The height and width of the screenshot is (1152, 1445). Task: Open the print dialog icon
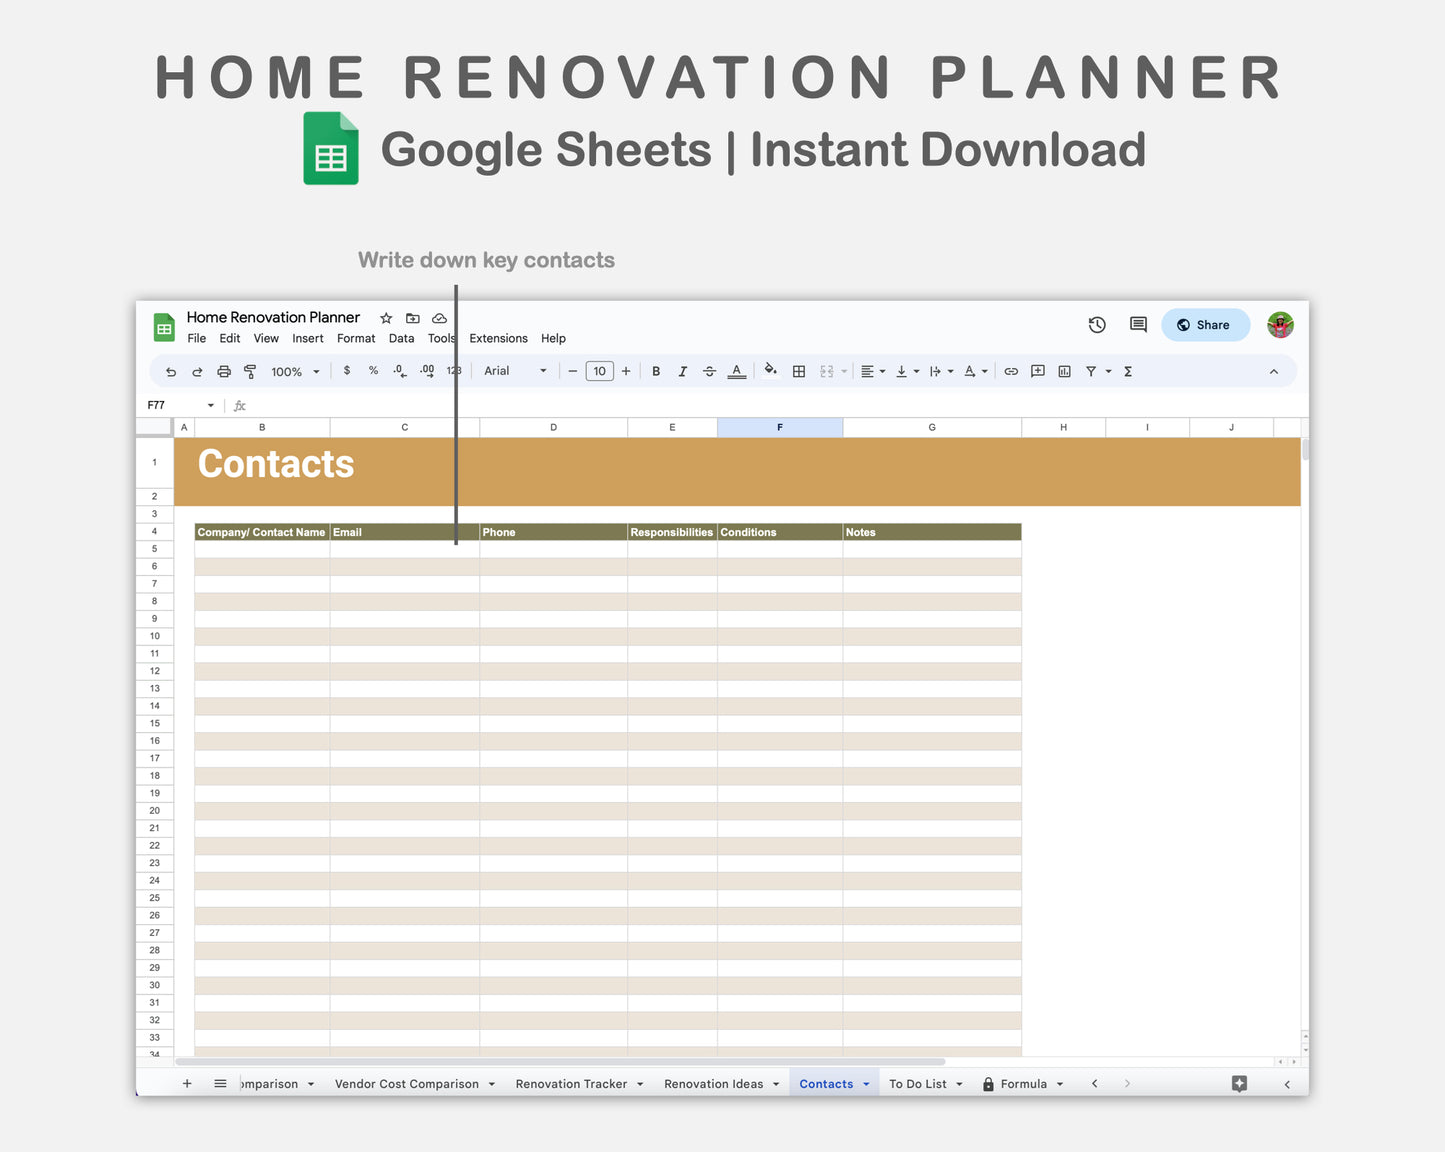(x=224, y=371)
